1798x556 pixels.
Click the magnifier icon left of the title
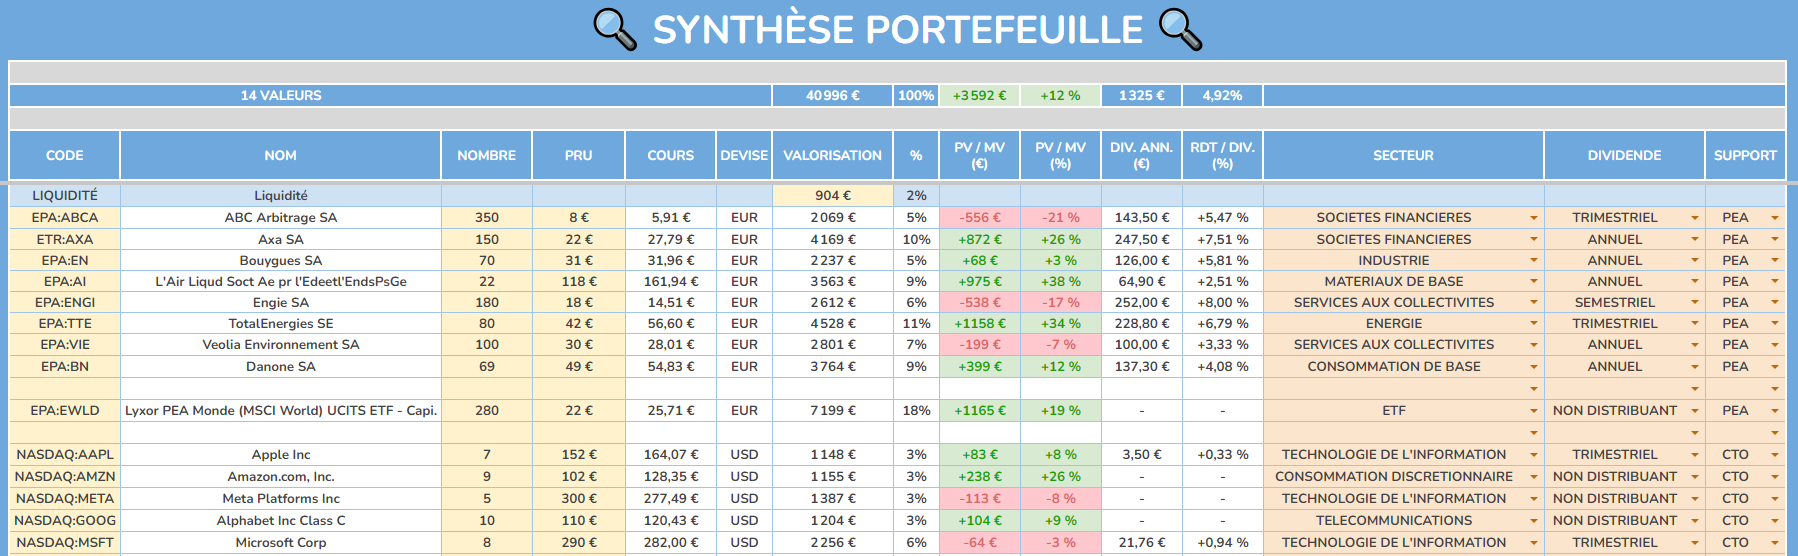(615, 29)
